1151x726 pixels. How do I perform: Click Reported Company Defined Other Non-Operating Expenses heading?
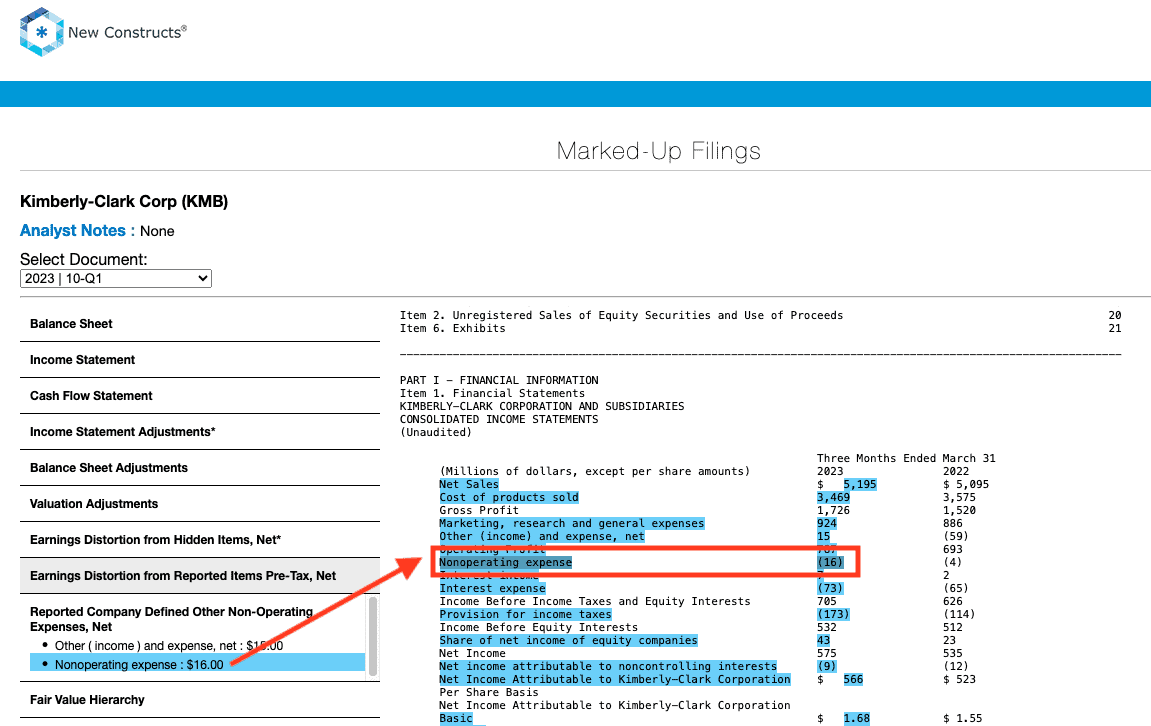pyautogui.click(x=171, y=619)
